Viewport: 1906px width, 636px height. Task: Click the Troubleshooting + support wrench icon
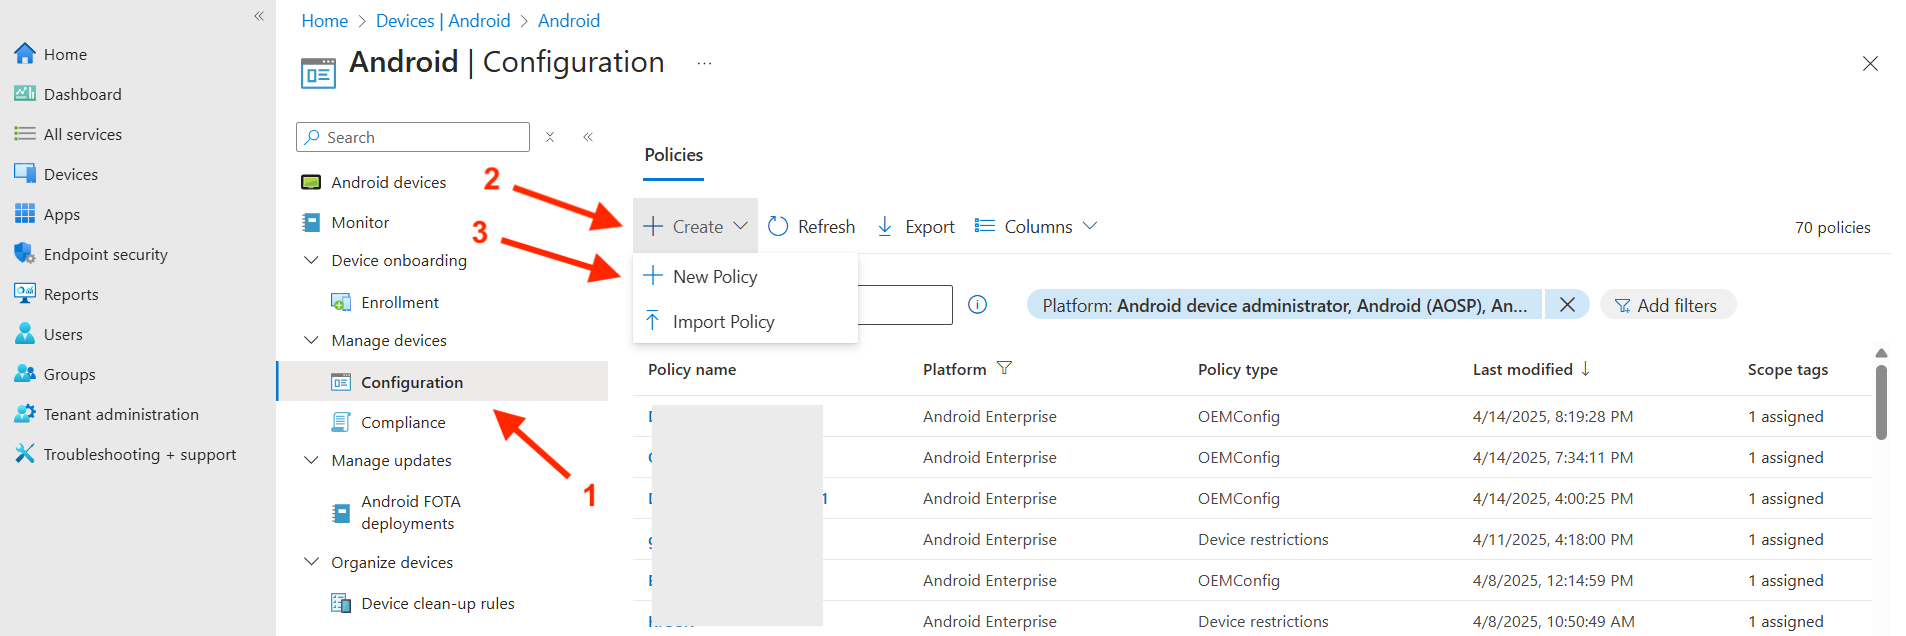coord(24,454)
